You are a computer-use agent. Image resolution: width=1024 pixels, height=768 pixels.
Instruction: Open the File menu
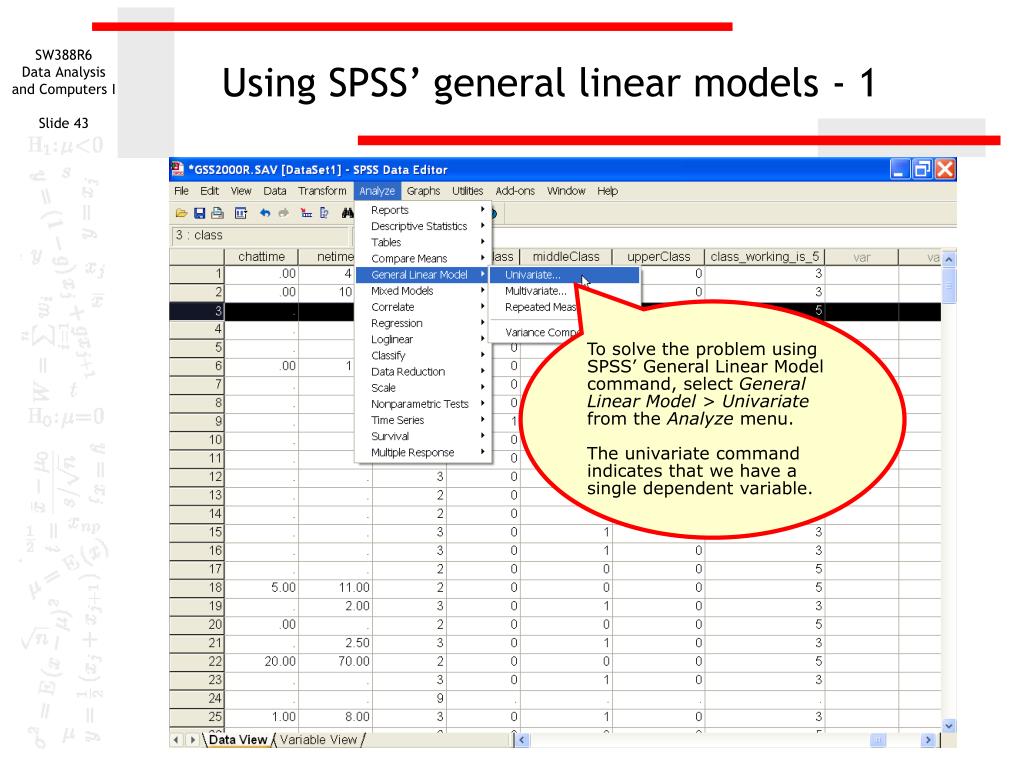(x=182, y=191)
